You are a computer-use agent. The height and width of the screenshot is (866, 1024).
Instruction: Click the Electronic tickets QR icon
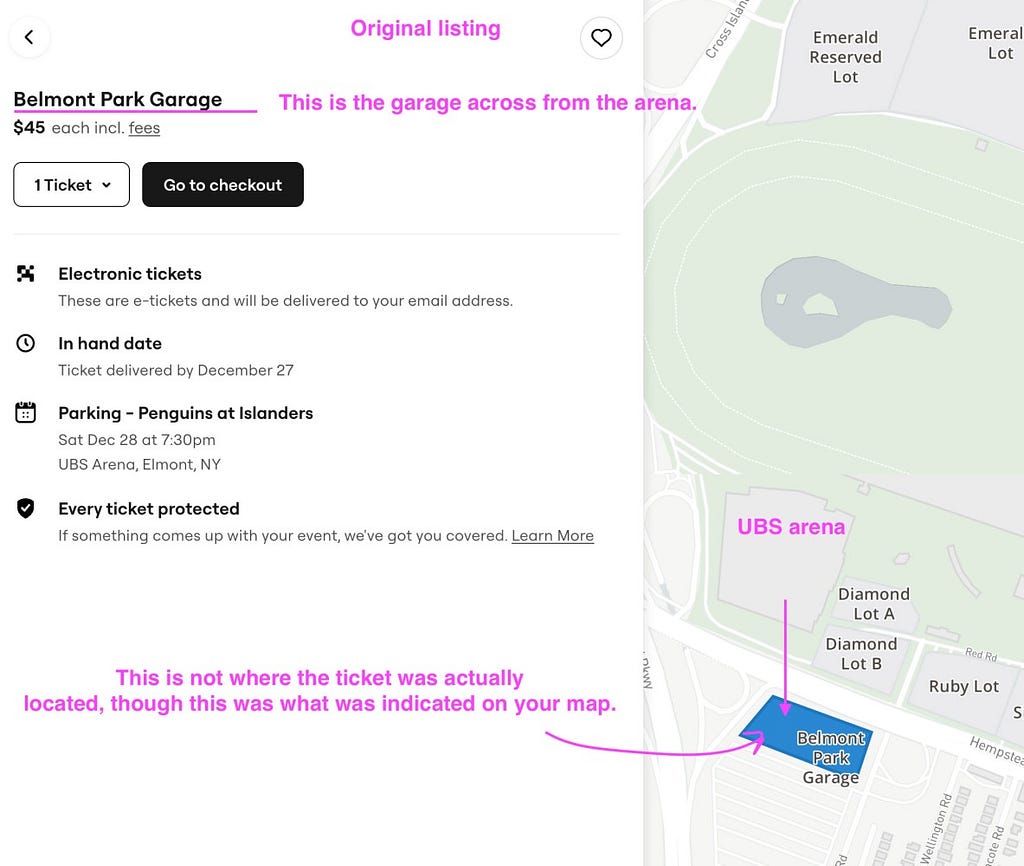pos(25,274)
